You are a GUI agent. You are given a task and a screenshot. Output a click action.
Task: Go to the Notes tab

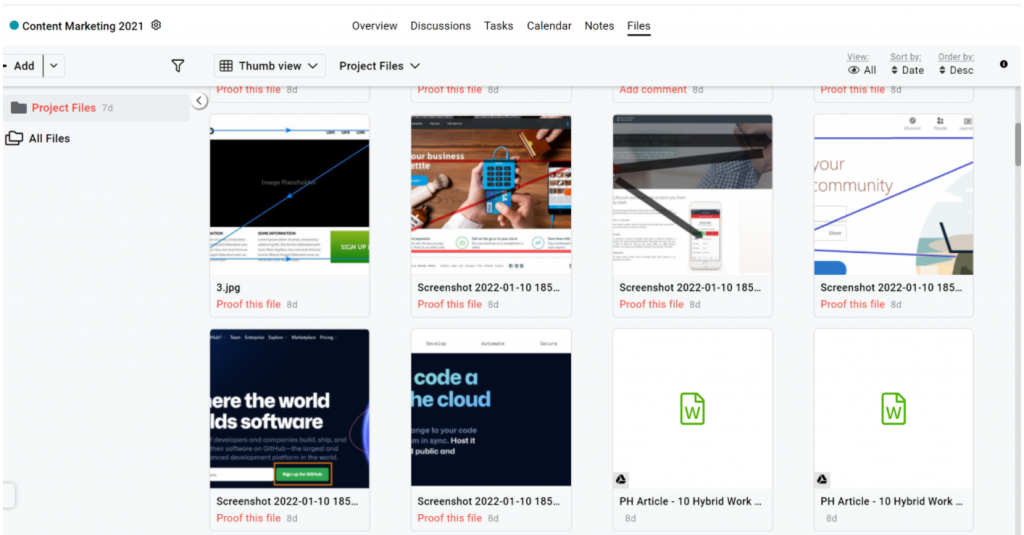pos(599,25)
